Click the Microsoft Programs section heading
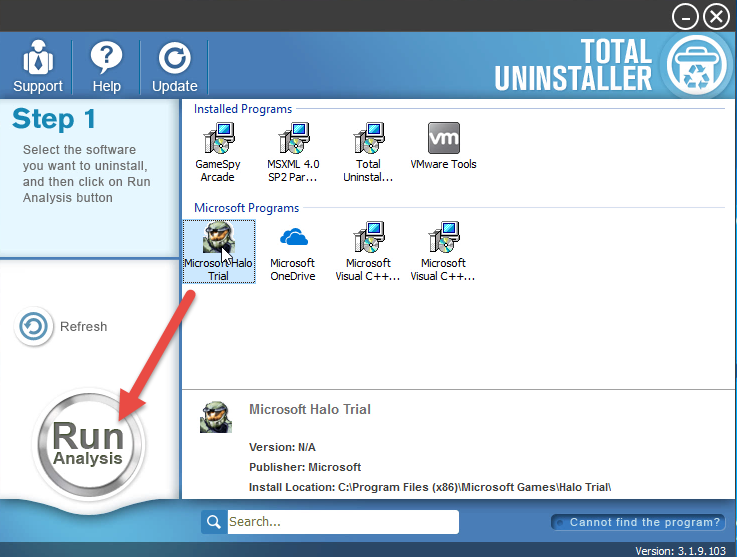The width and height of the screenshot is (737, 557). (246, 208)
